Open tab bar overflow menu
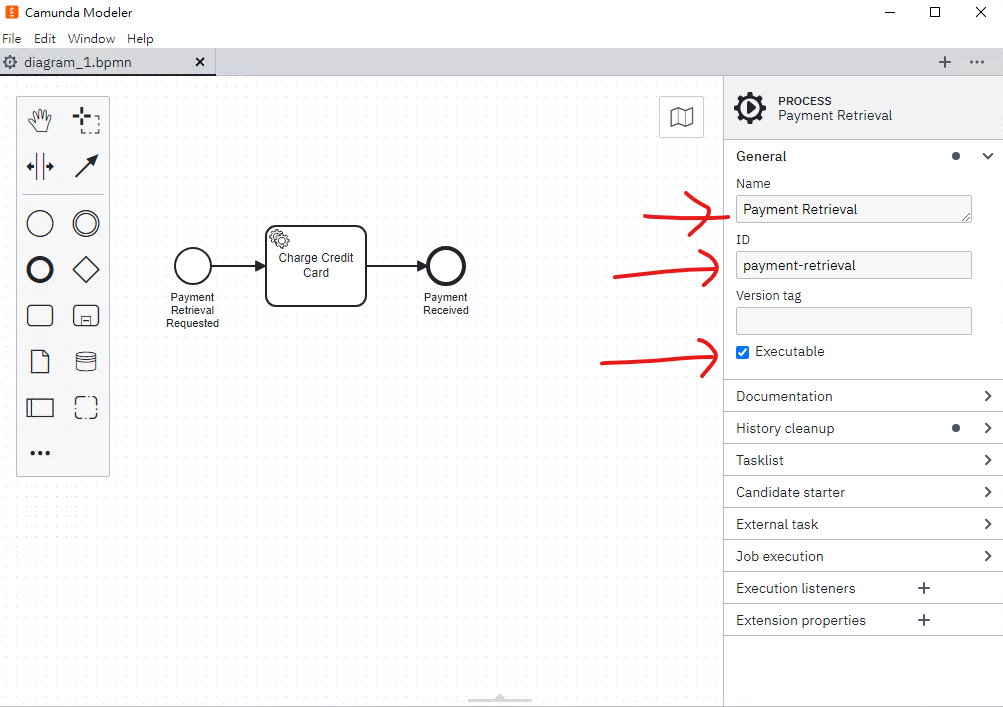Screen dimensions: 1003x707 point(977,62)
